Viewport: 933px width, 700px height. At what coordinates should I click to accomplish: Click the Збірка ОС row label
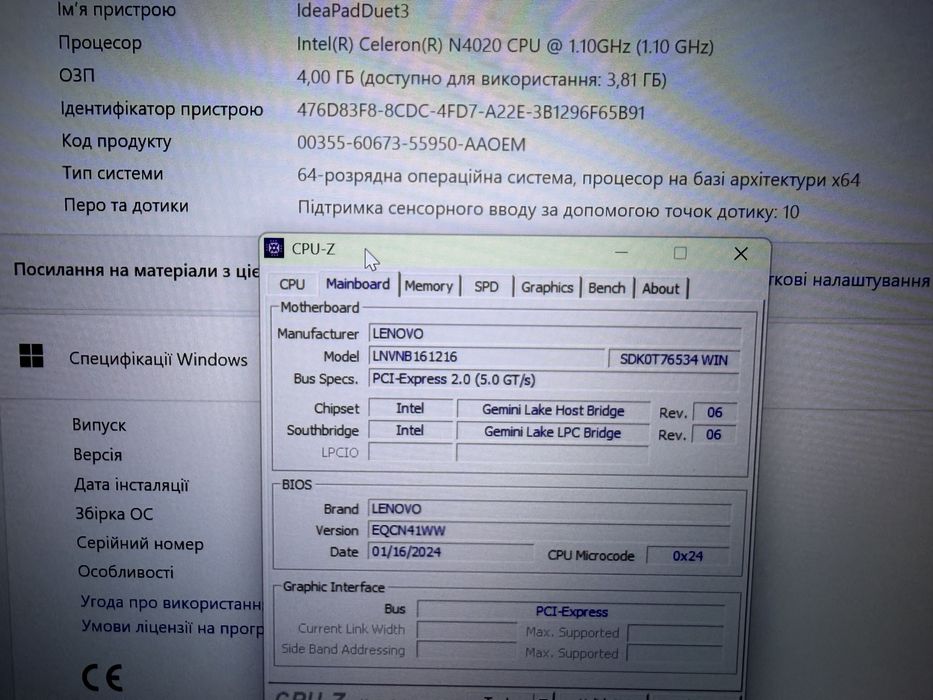click(114, 514)
